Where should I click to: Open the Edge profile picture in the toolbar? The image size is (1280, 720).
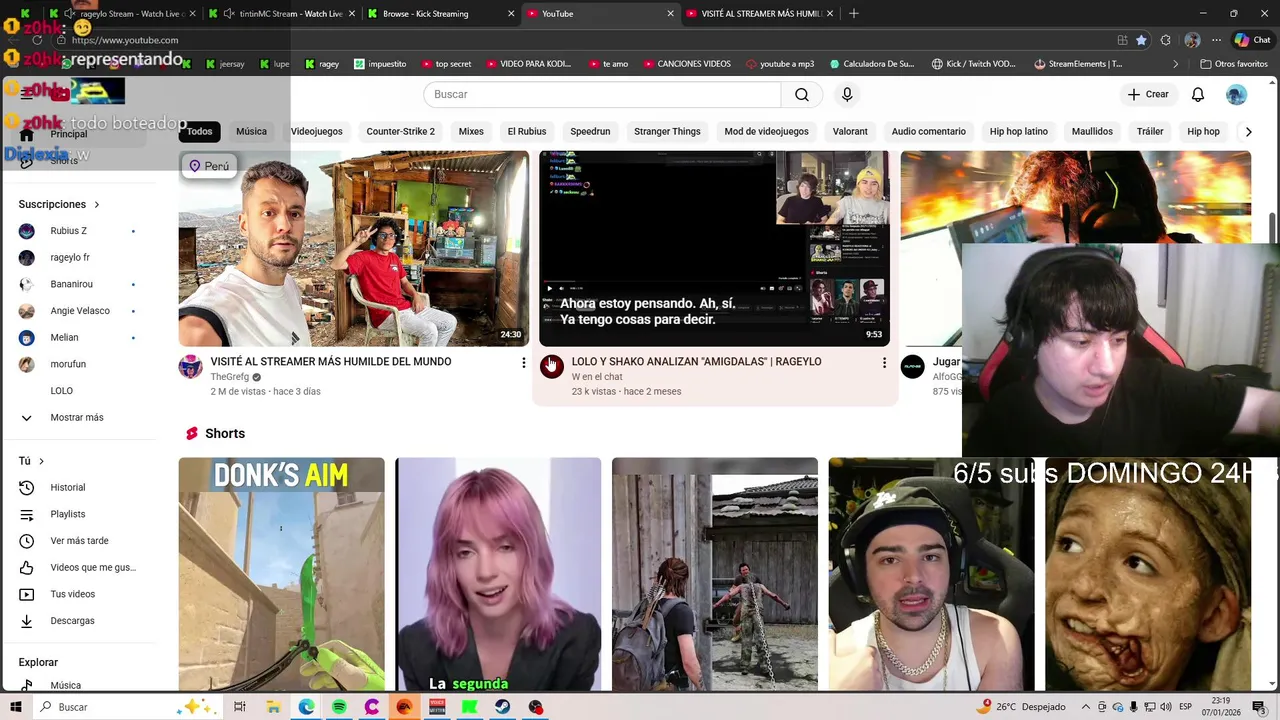tap(1192, 40)
